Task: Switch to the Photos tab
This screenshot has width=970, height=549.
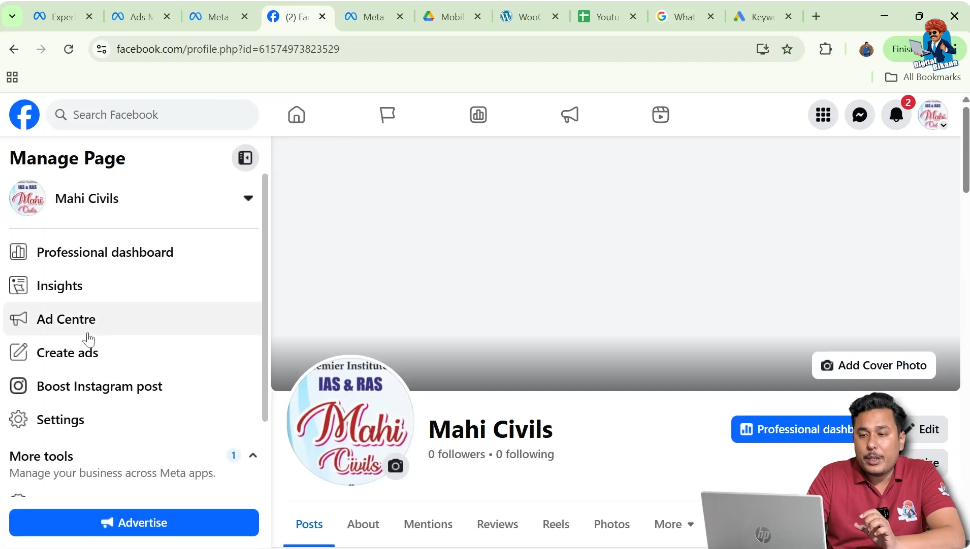Action: [x=611, y=524]
